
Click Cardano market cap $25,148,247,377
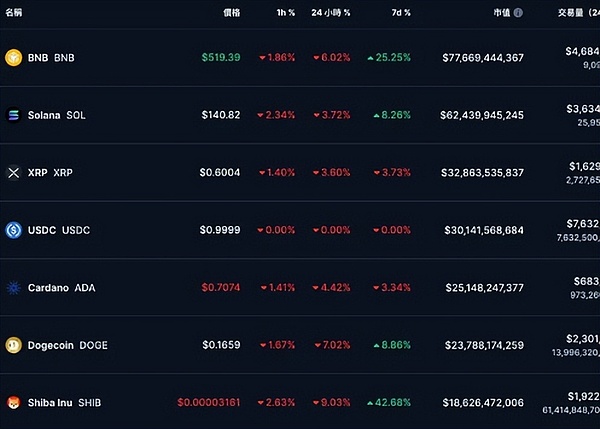click(x=483, y=288)
